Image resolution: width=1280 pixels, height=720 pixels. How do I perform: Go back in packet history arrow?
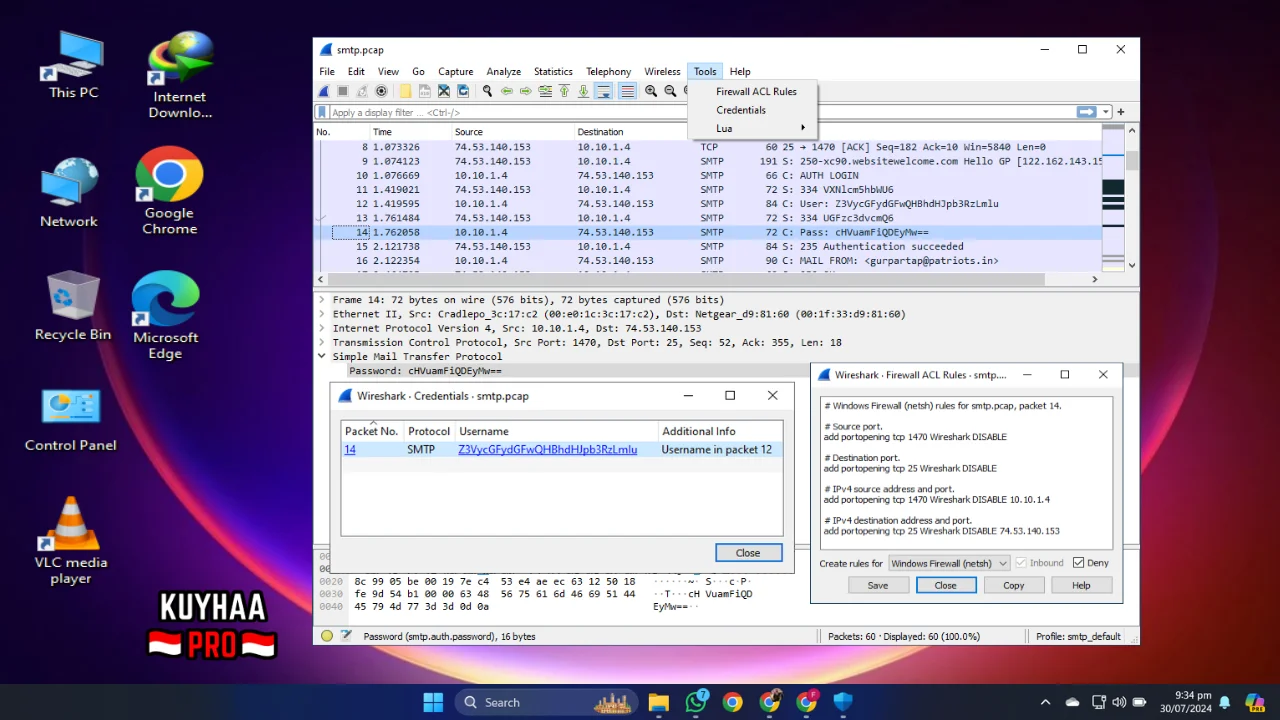pos(507,91)
